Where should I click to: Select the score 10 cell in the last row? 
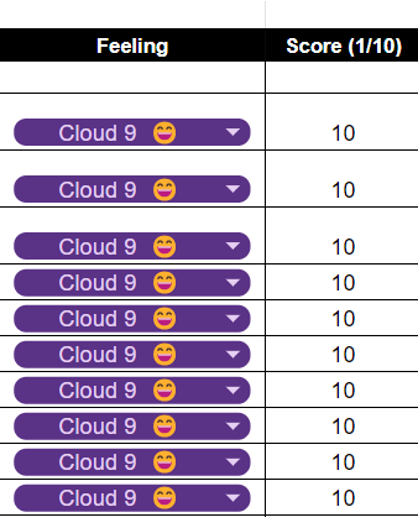342,498
